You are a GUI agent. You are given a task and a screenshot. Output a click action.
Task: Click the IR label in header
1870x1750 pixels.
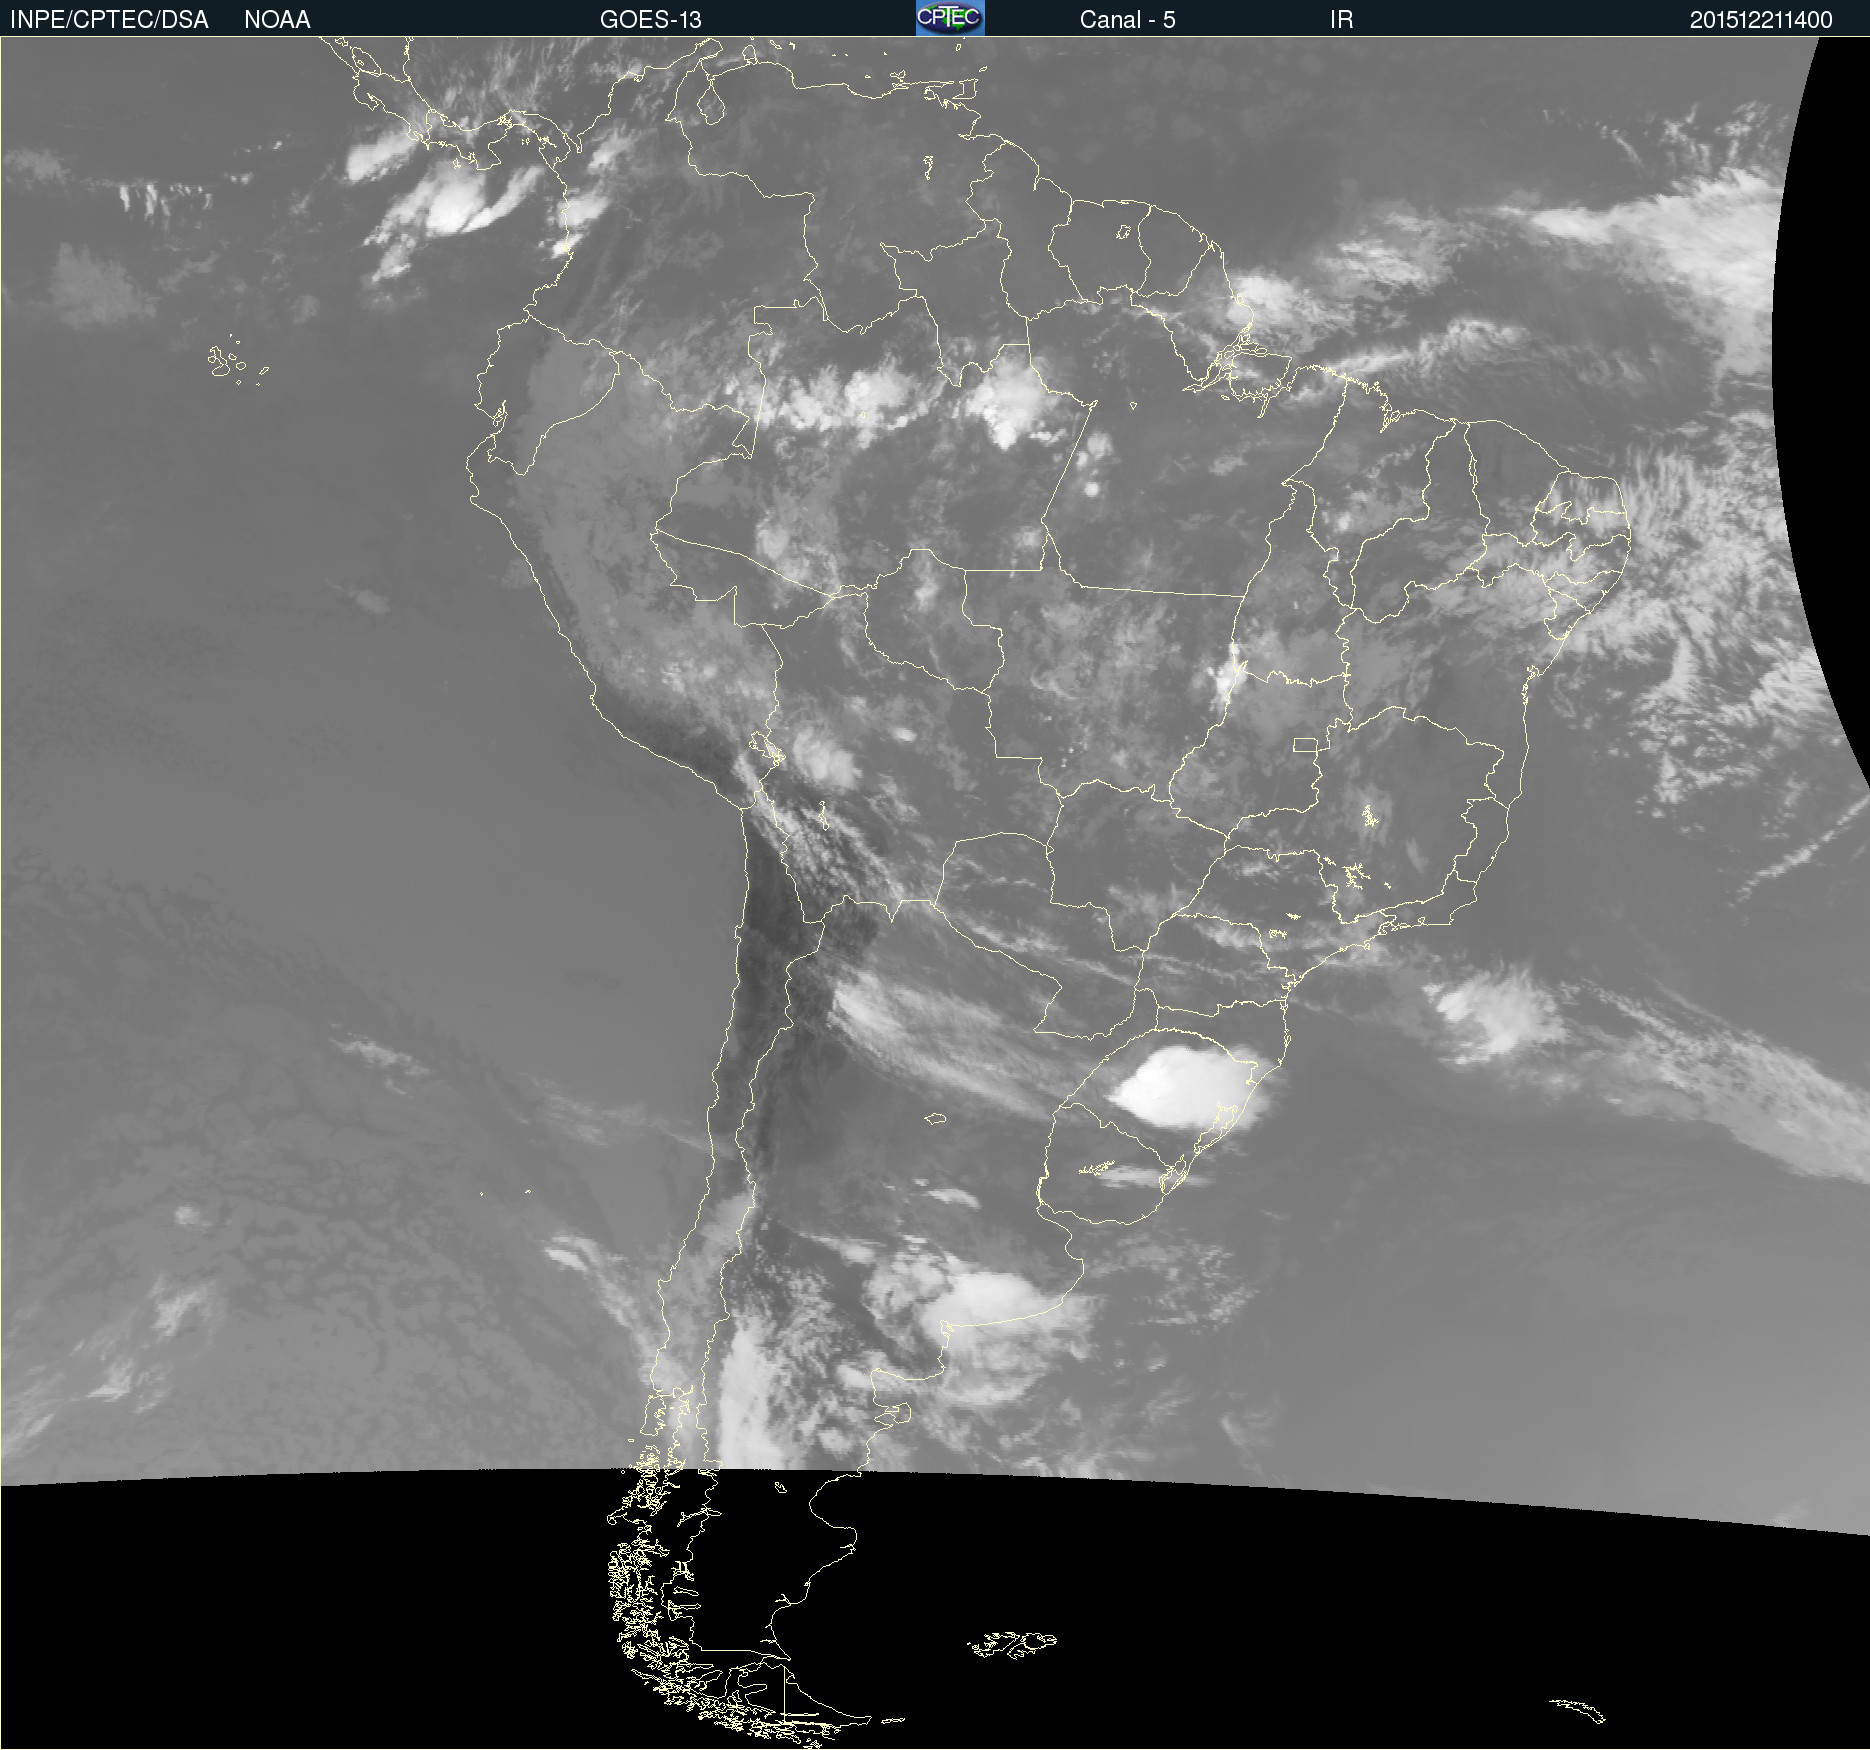(x=1341, y=20)
